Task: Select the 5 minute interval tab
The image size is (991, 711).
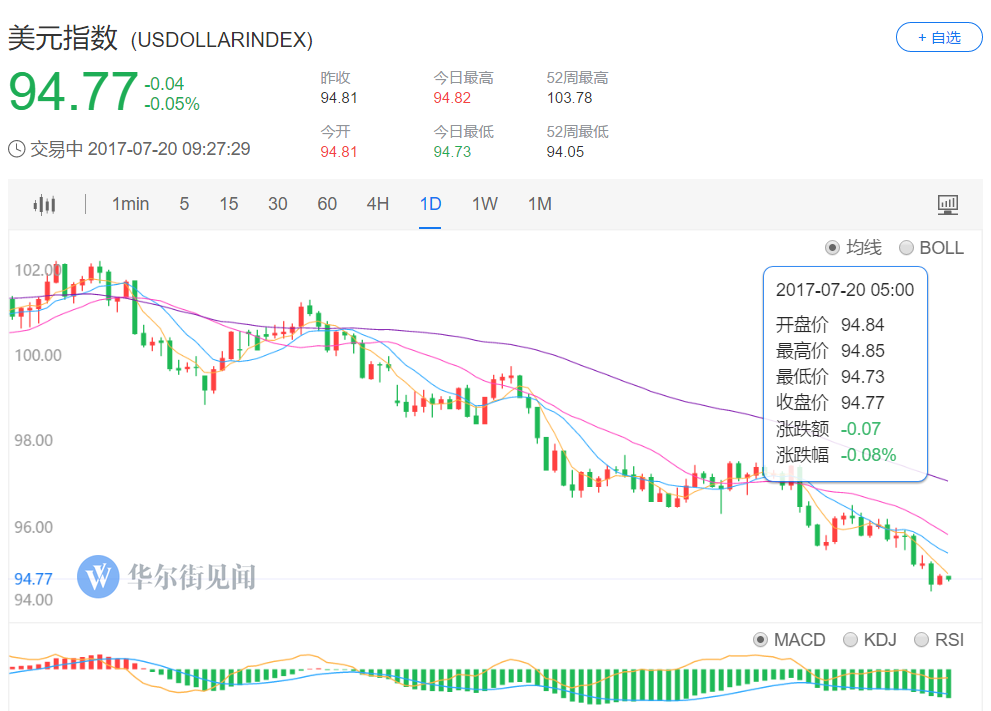Action: pos(184,204)
